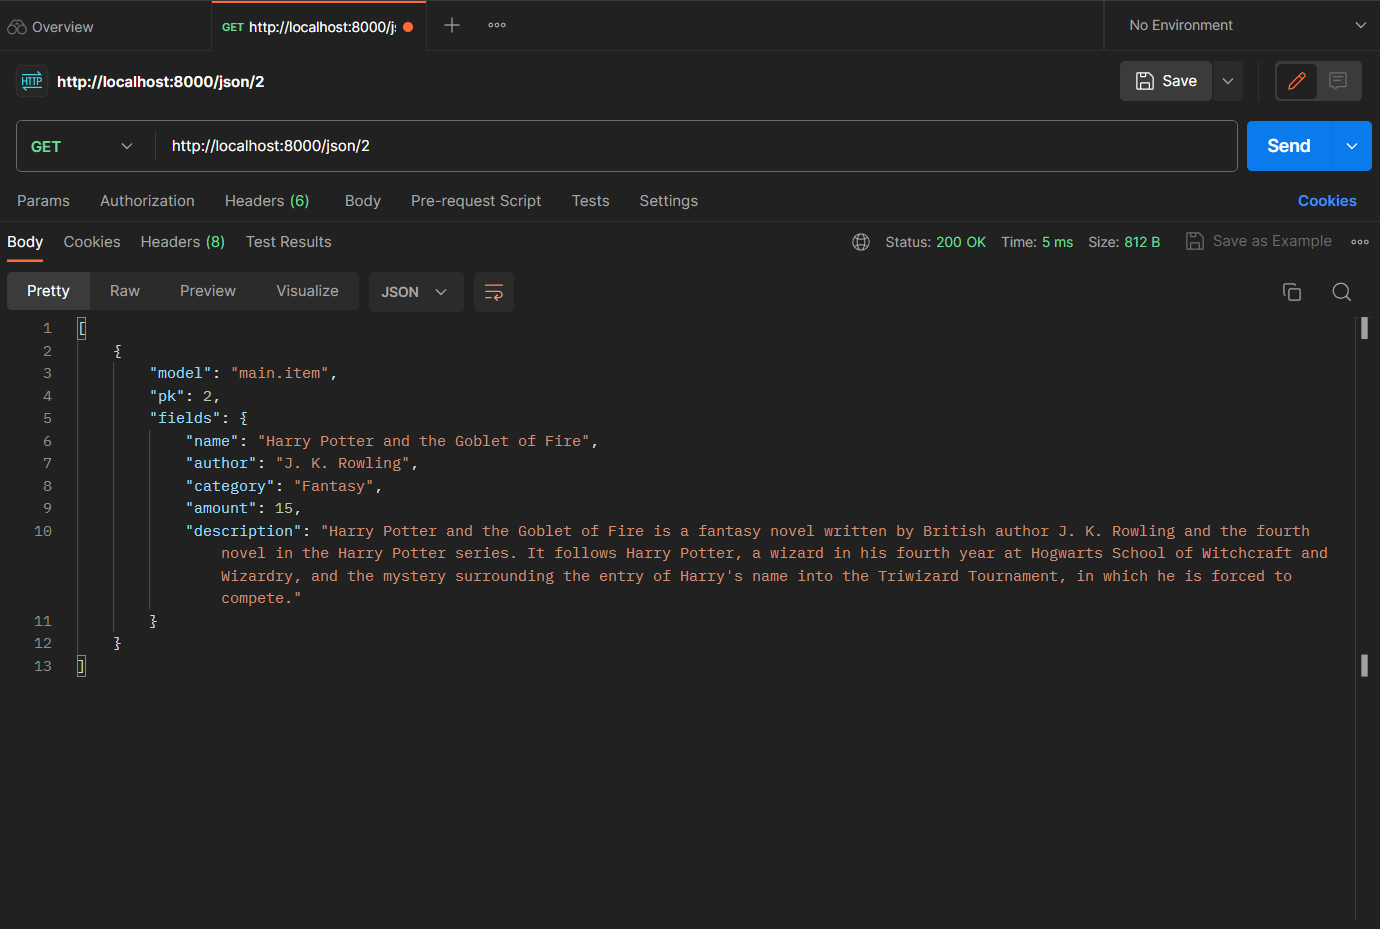Open a new request tab with plus icon

(x=452, y=25)
